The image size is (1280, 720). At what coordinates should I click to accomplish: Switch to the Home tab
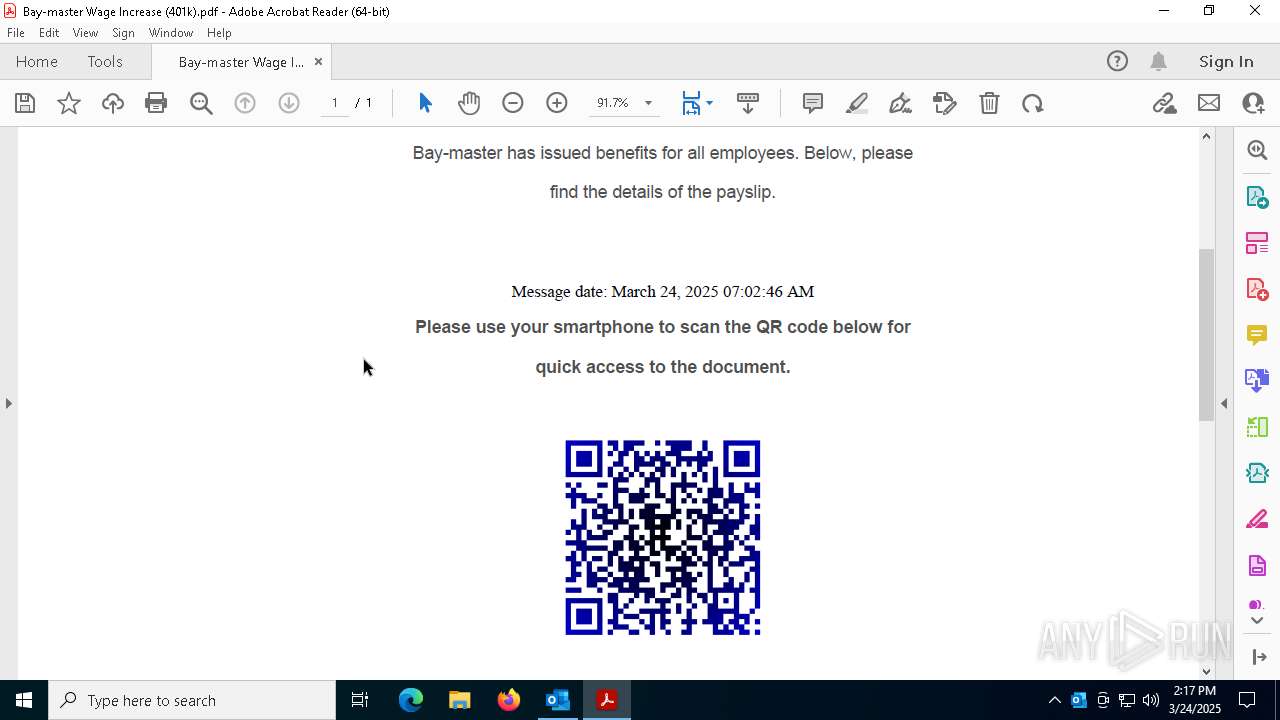37,62
